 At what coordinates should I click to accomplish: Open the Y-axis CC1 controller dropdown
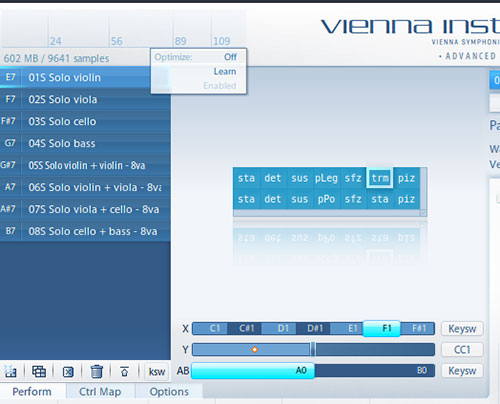(462, 350)
